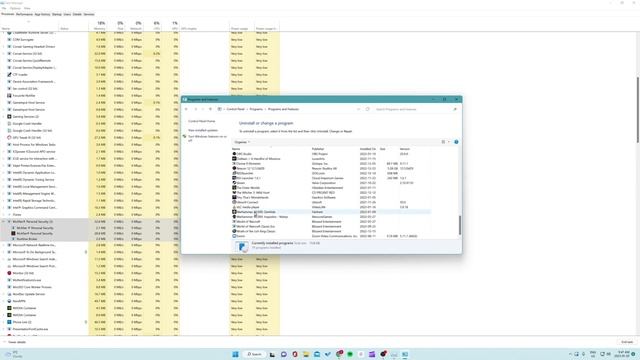Click the Programs and Features list scrollbar
Screen dimensions: 640x360
click(460, 225)
